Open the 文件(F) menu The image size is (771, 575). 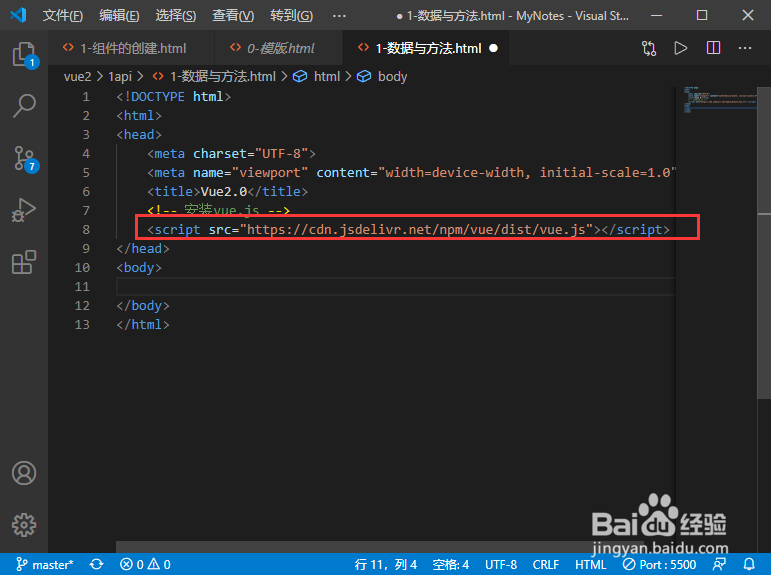62,16
